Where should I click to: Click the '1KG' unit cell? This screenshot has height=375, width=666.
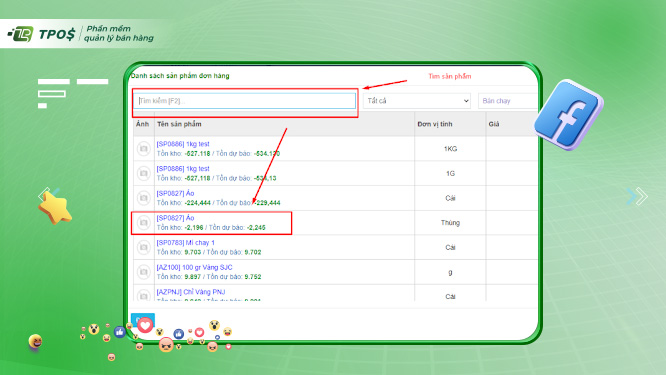(x=450, y=149)
